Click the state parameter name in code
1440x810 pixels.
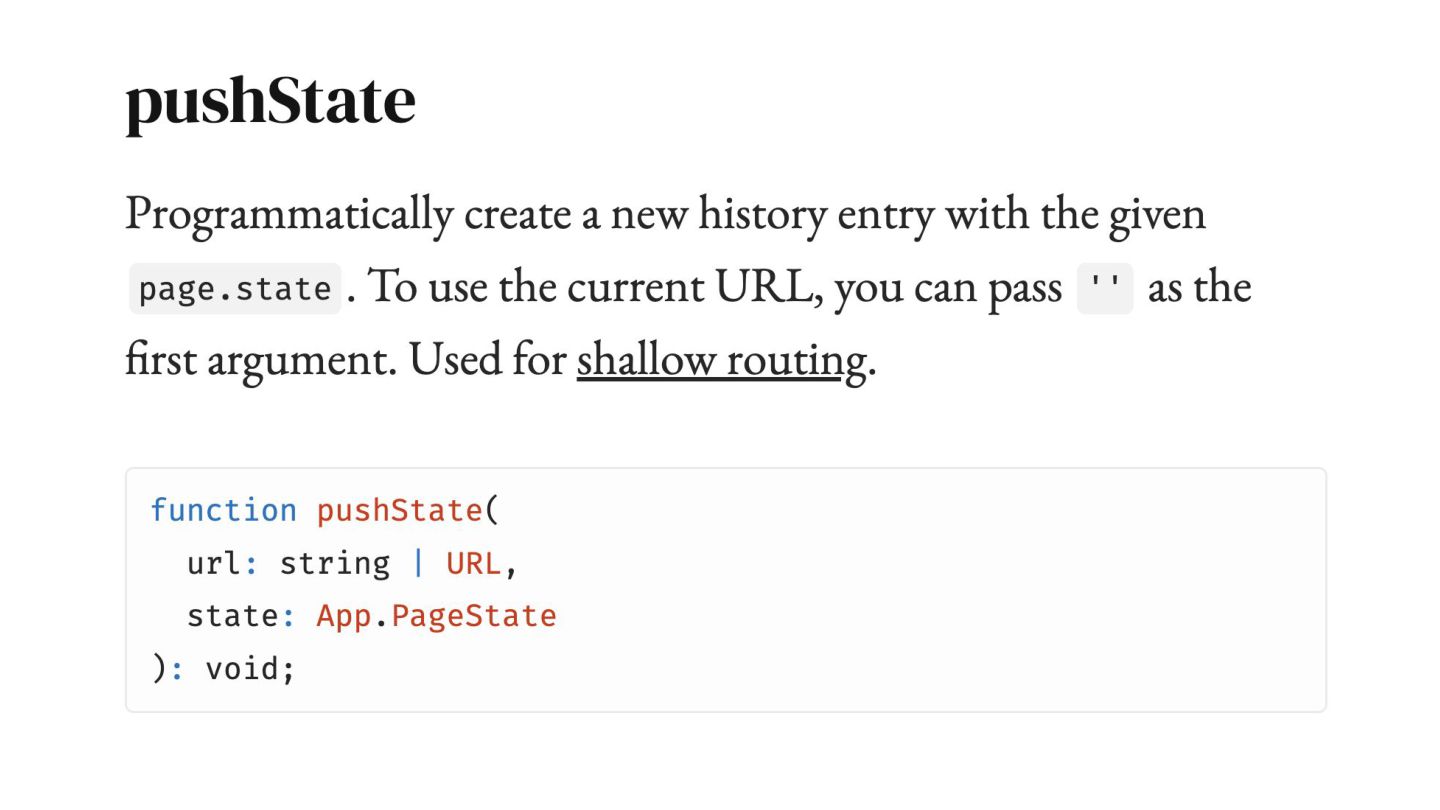[x=234, y=615]
